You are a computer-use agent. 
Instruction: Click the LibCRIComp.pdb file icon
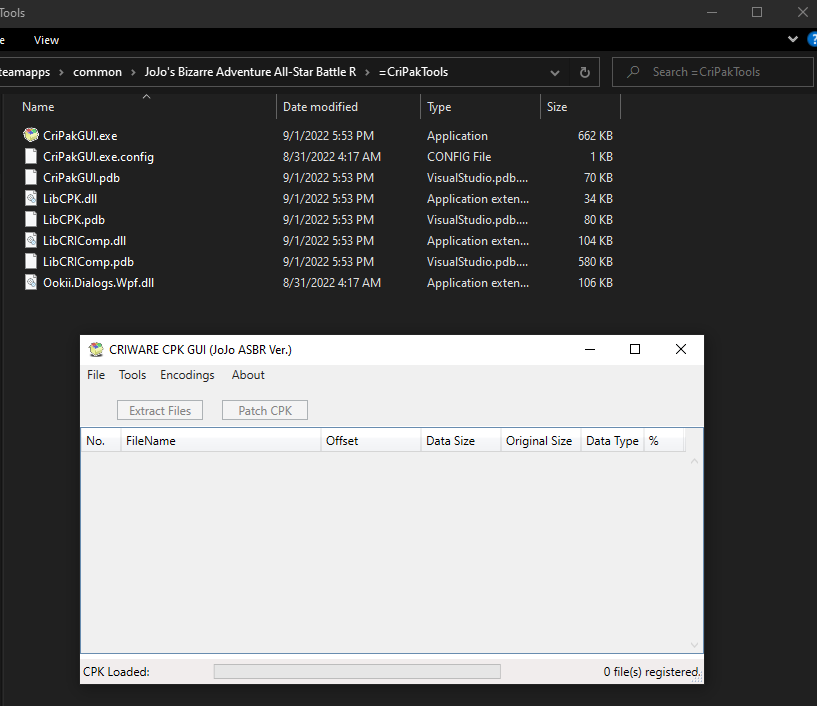(31, 262)
